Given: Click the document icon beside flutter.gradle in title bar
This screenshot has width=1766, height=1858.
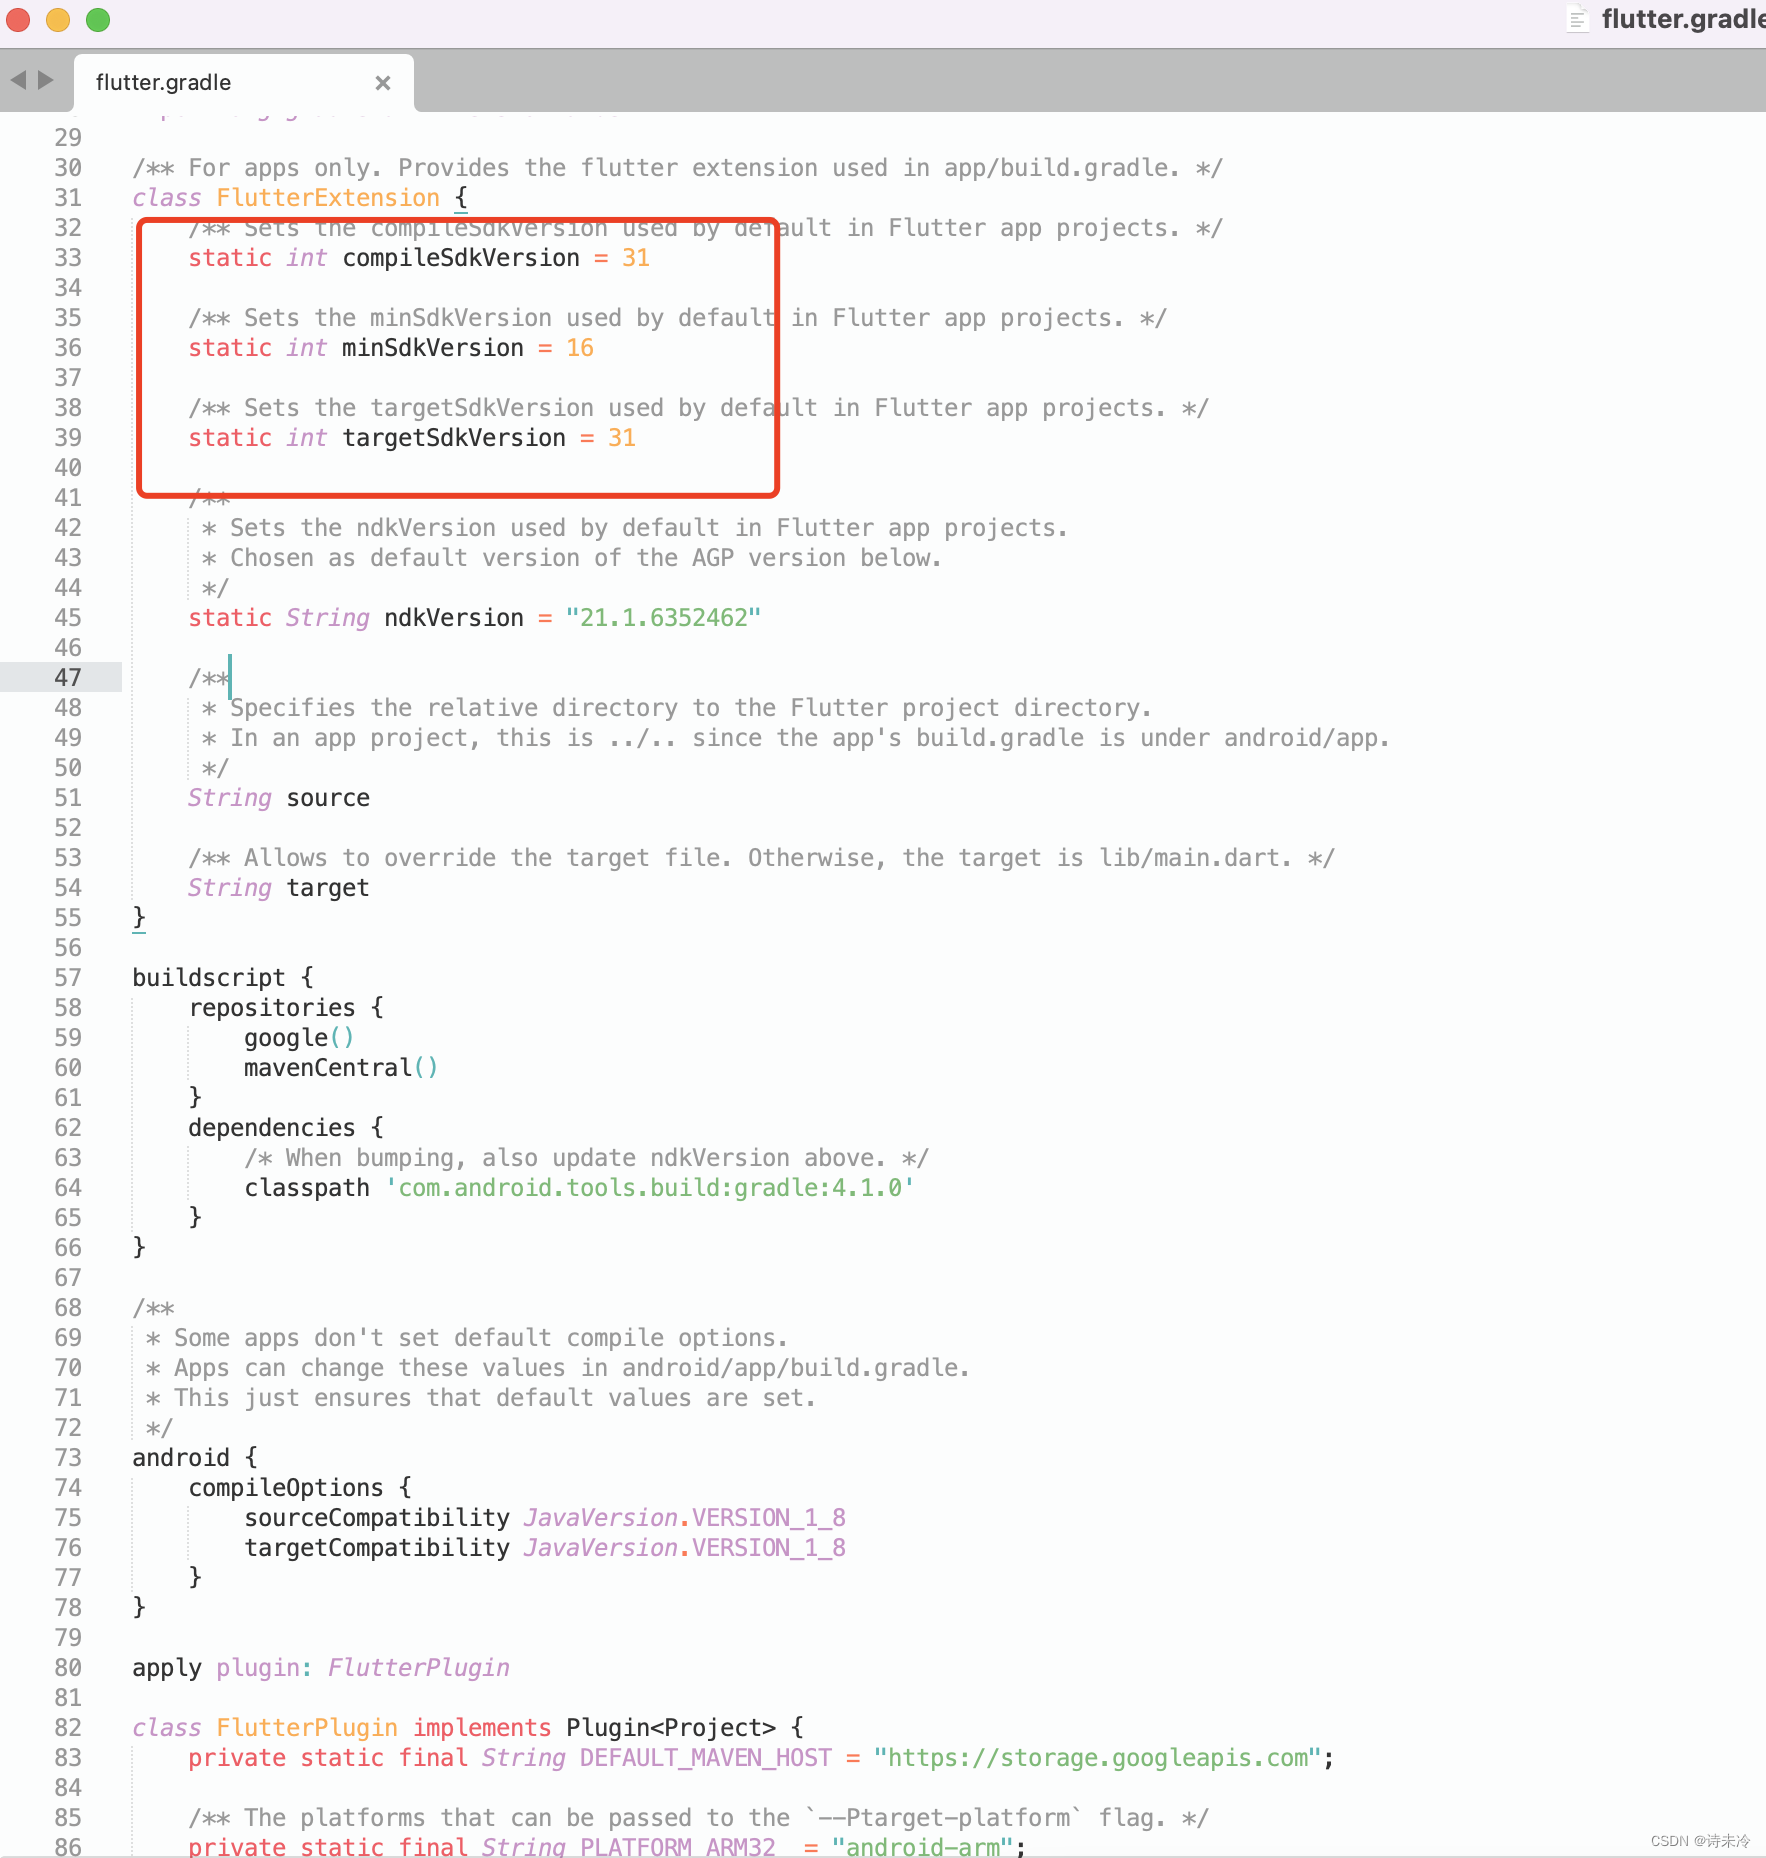Looking at the screenshot, I should coord(1577,19).
